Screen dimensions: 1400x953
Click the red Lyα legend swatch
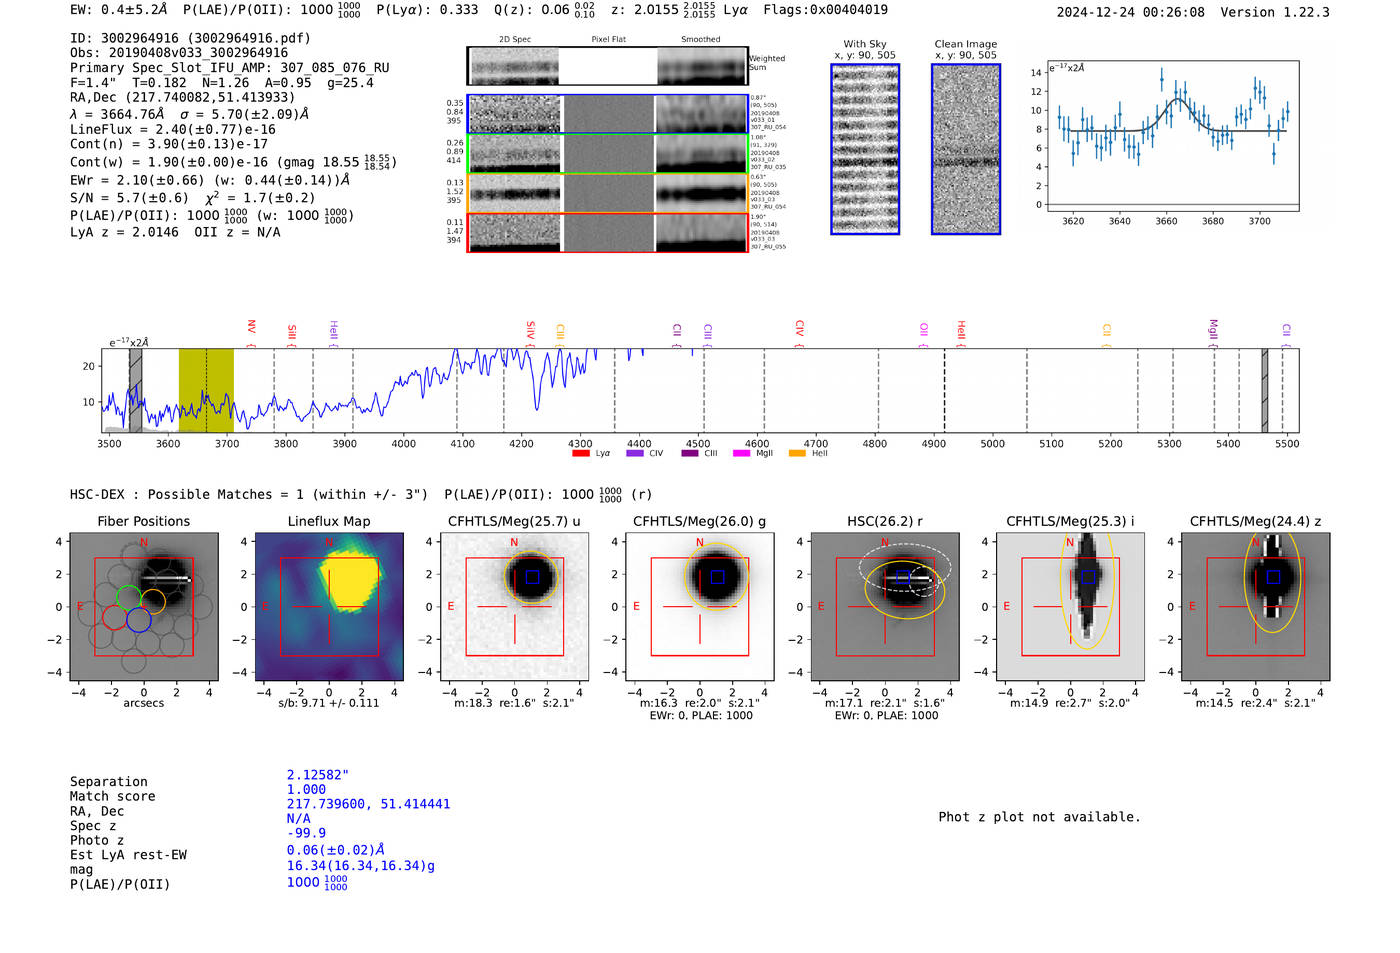click(580, 453)
